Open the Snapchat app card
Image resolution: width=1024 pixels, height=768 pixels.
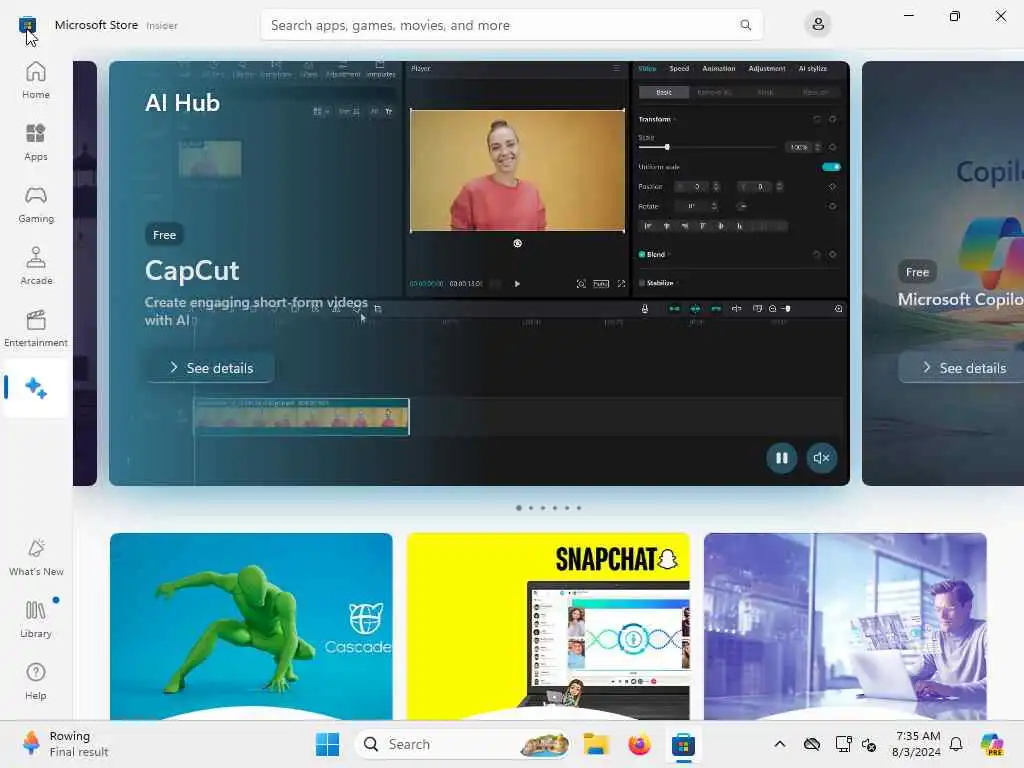548,626
